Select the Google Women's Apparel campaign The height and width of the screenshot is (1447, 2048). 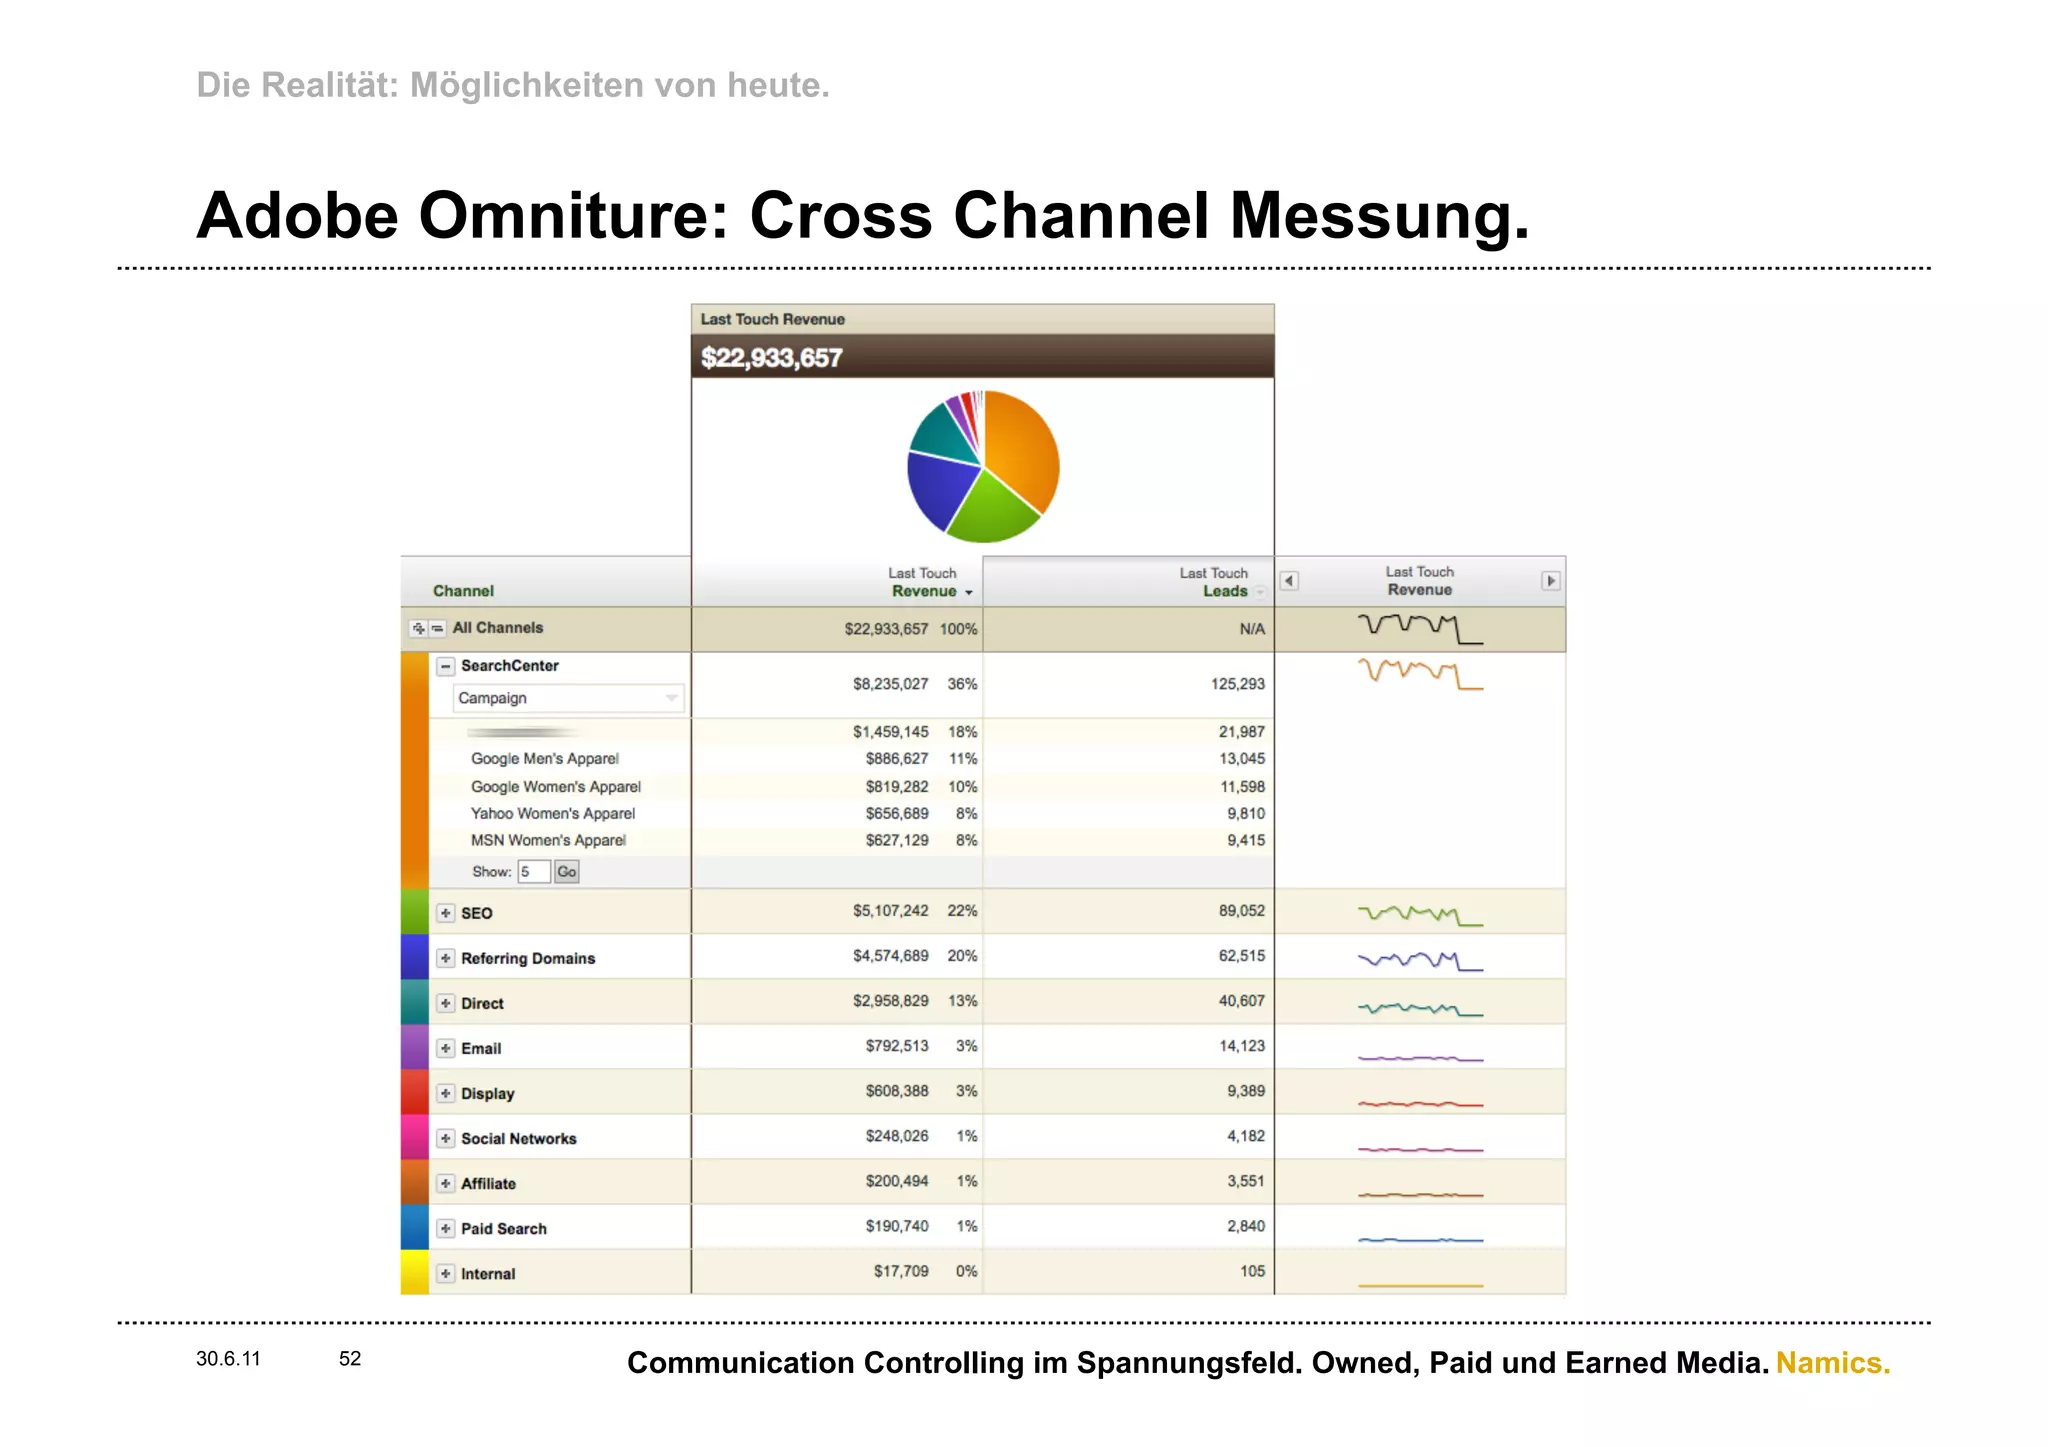[556, 787]
